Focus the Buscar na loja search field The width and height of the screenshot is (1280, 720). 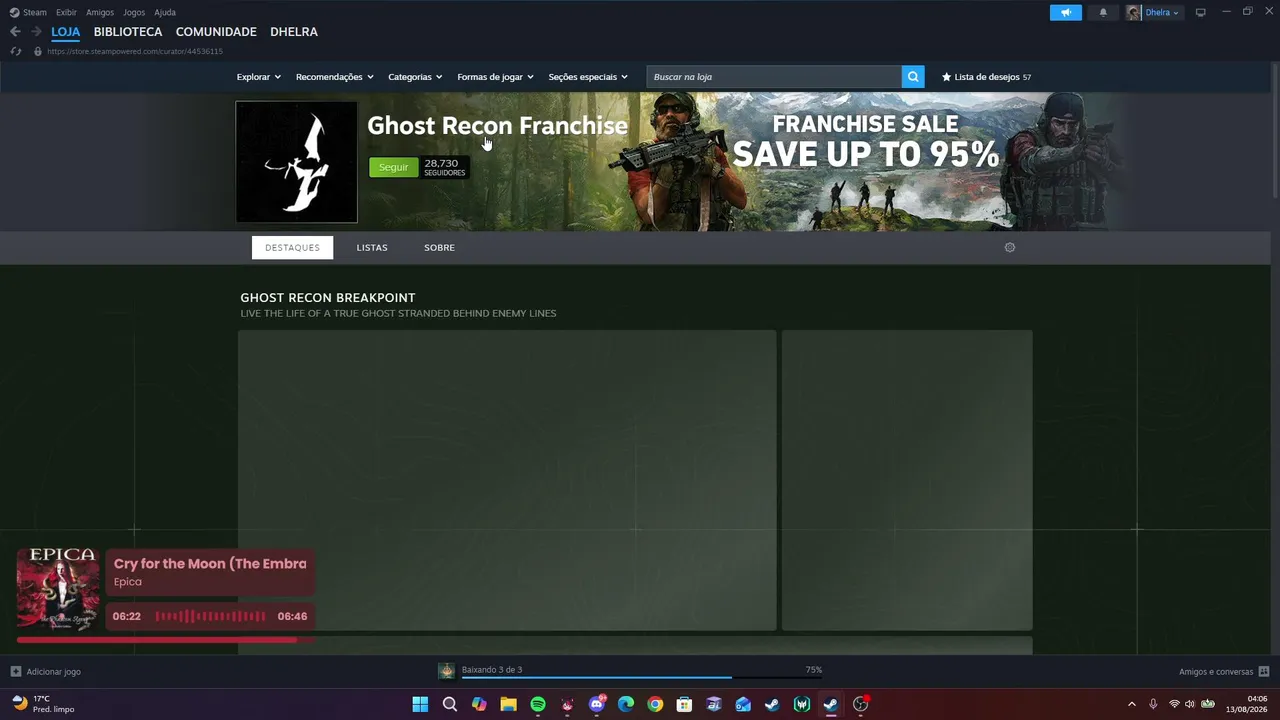coord(774,77)
